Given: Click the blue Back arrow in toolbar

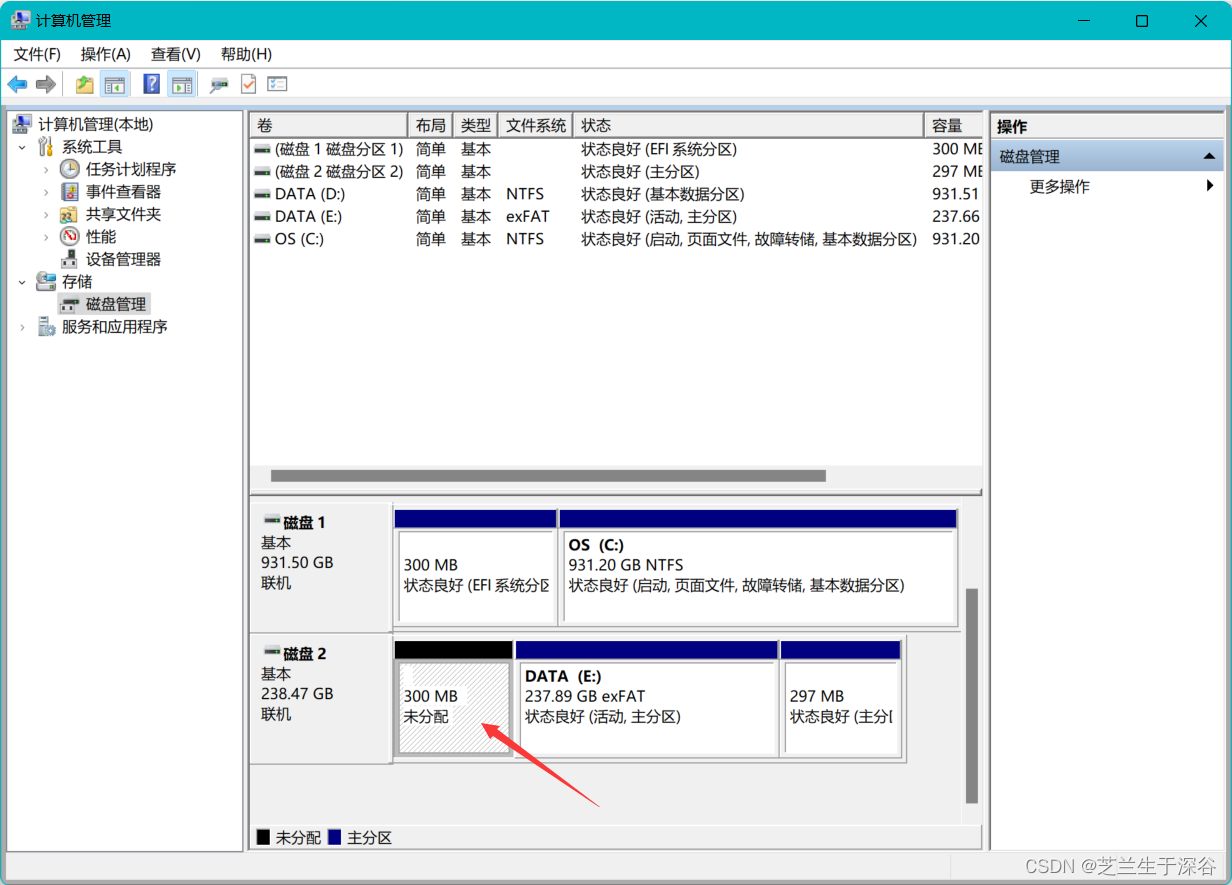Looking at the screenshot, I should [x=17, y=84].
